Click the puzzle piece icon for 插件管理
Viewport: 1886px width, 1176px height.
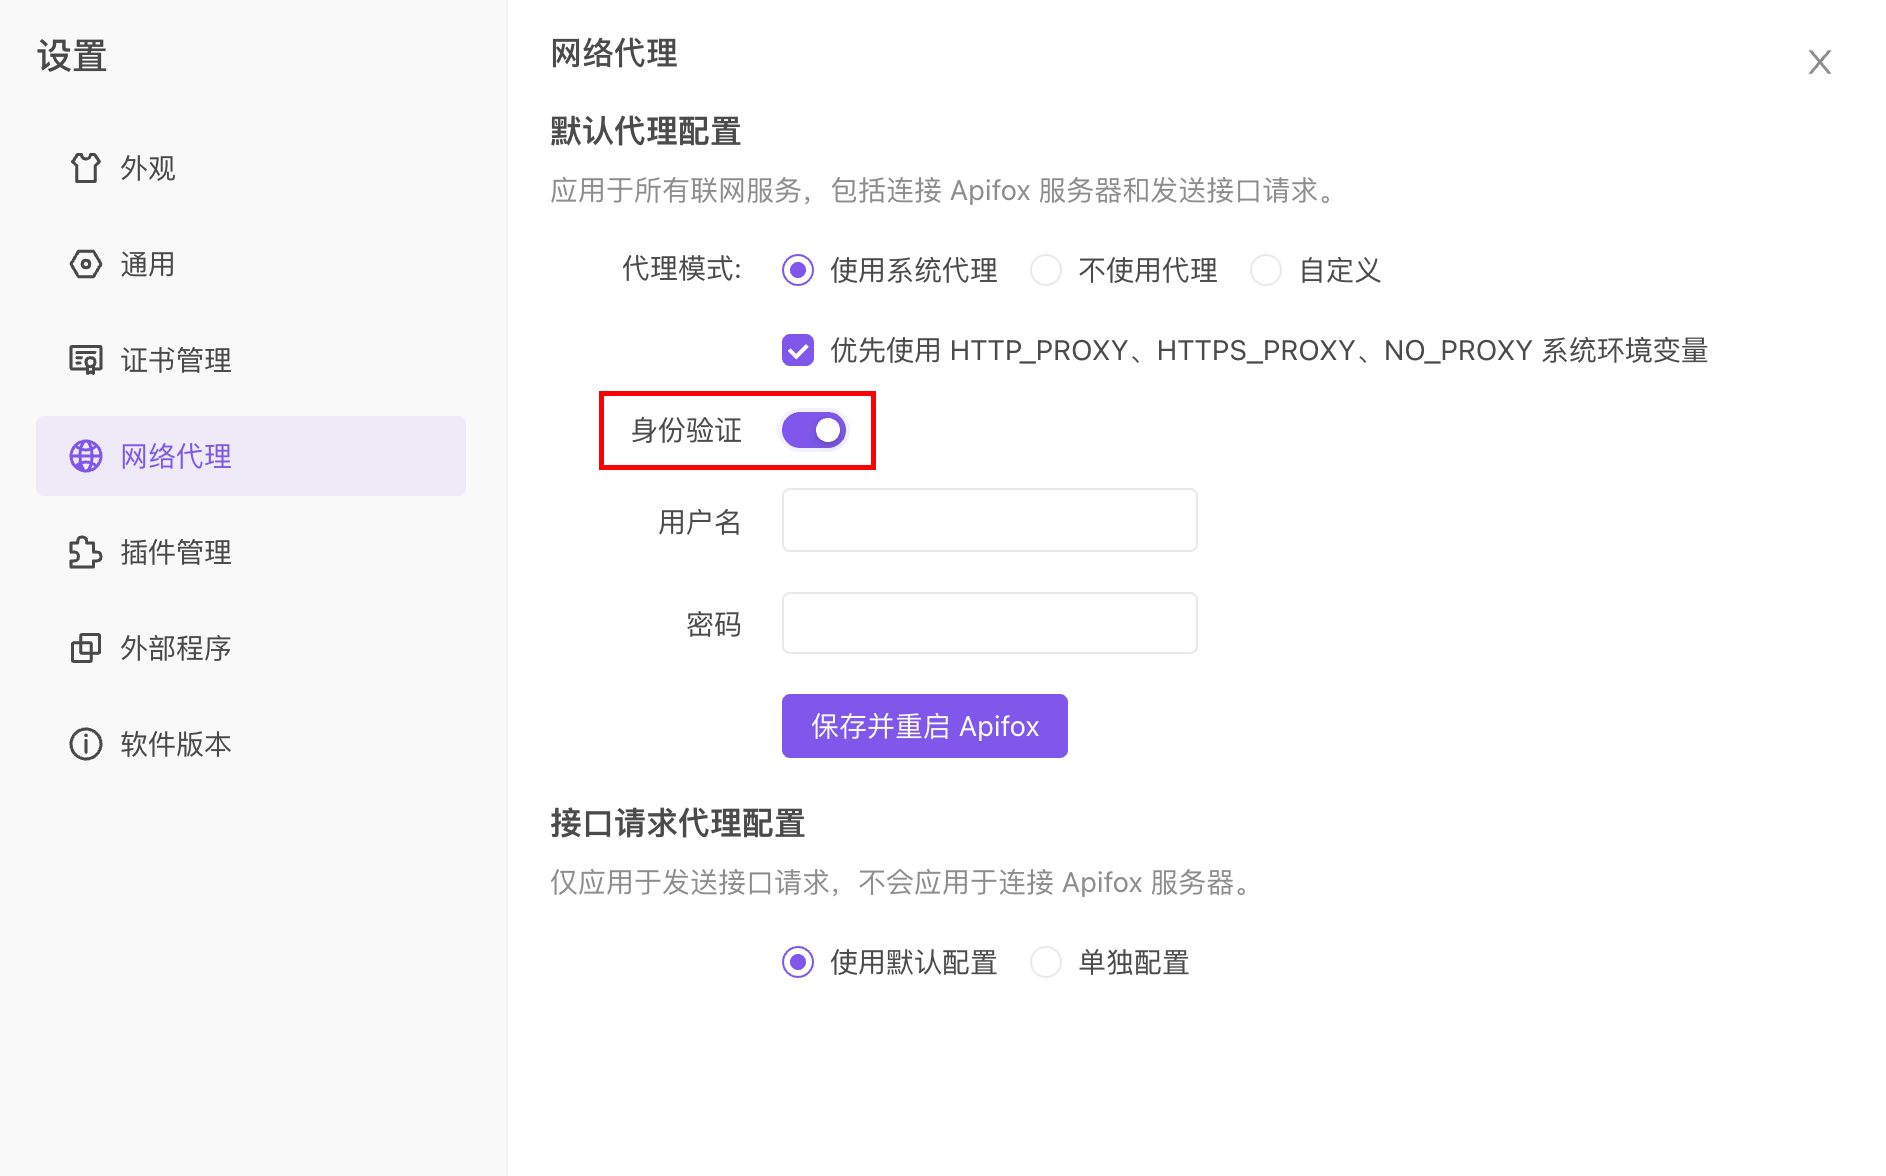[86, 552]
